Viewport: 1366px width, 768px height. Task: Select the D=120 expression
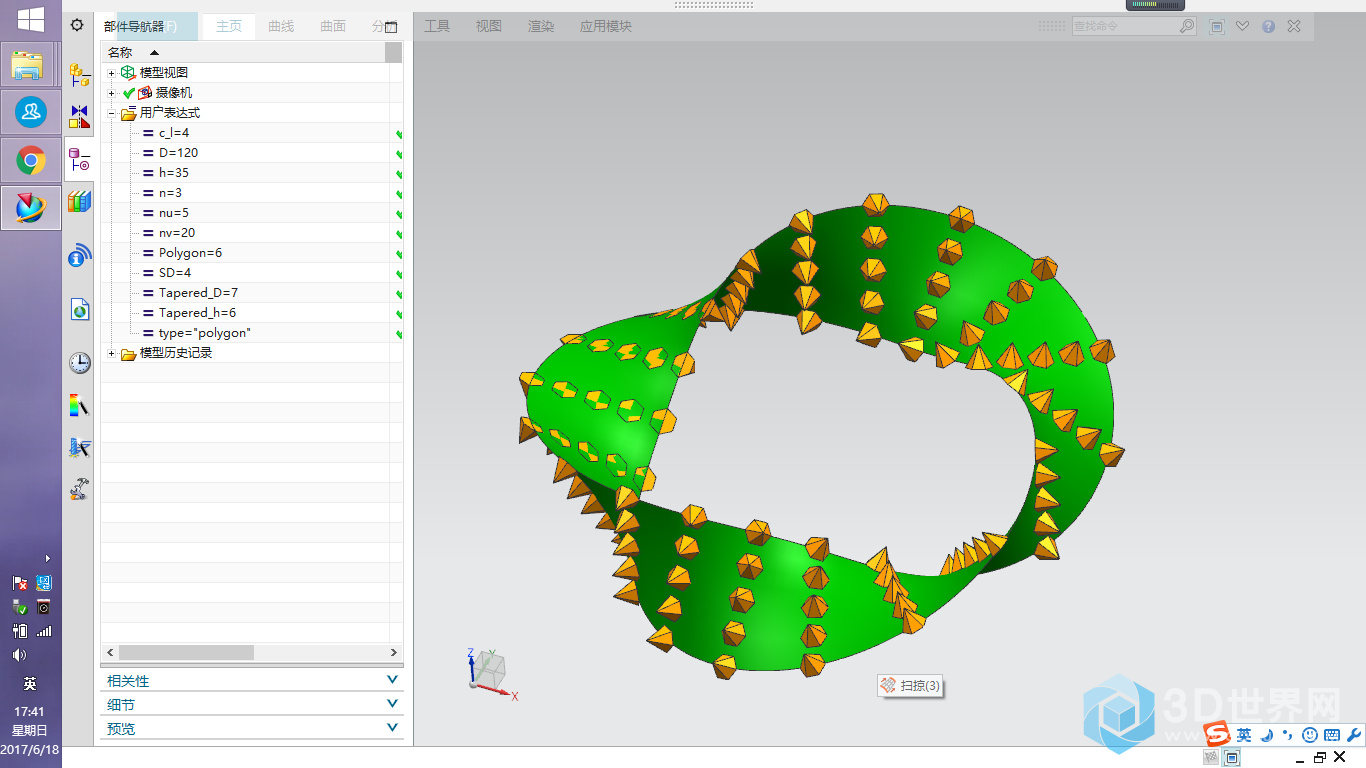[178, 153]
